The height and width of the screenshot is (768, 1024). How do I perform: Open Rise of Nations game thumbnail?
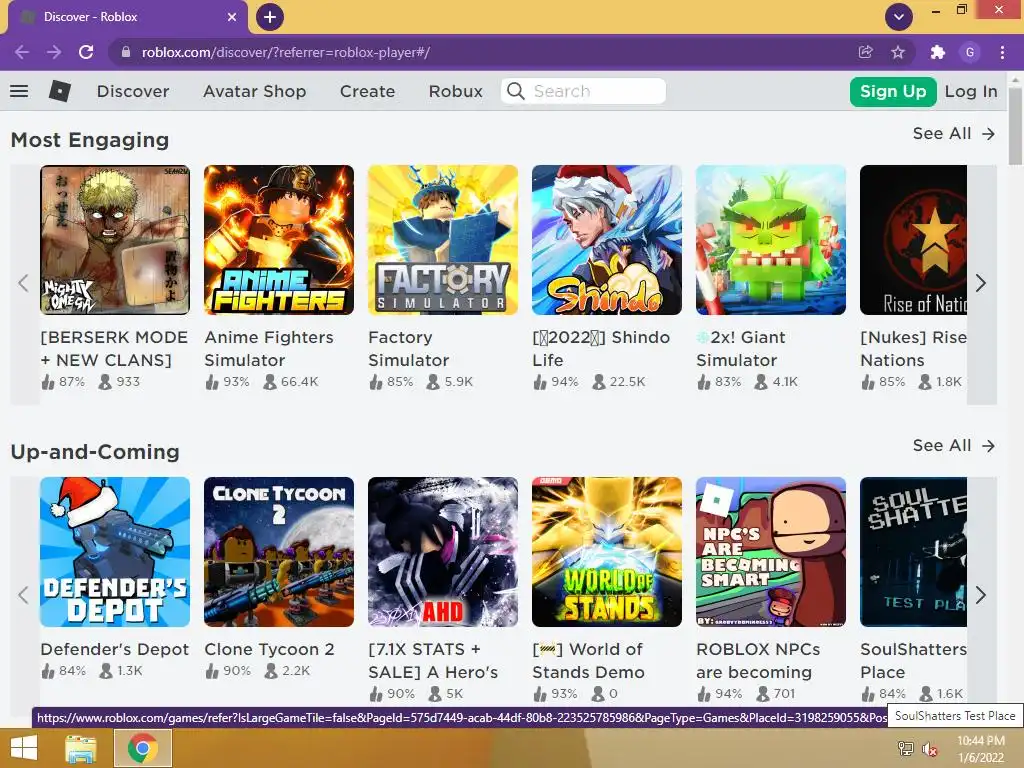tap(913, 240)
